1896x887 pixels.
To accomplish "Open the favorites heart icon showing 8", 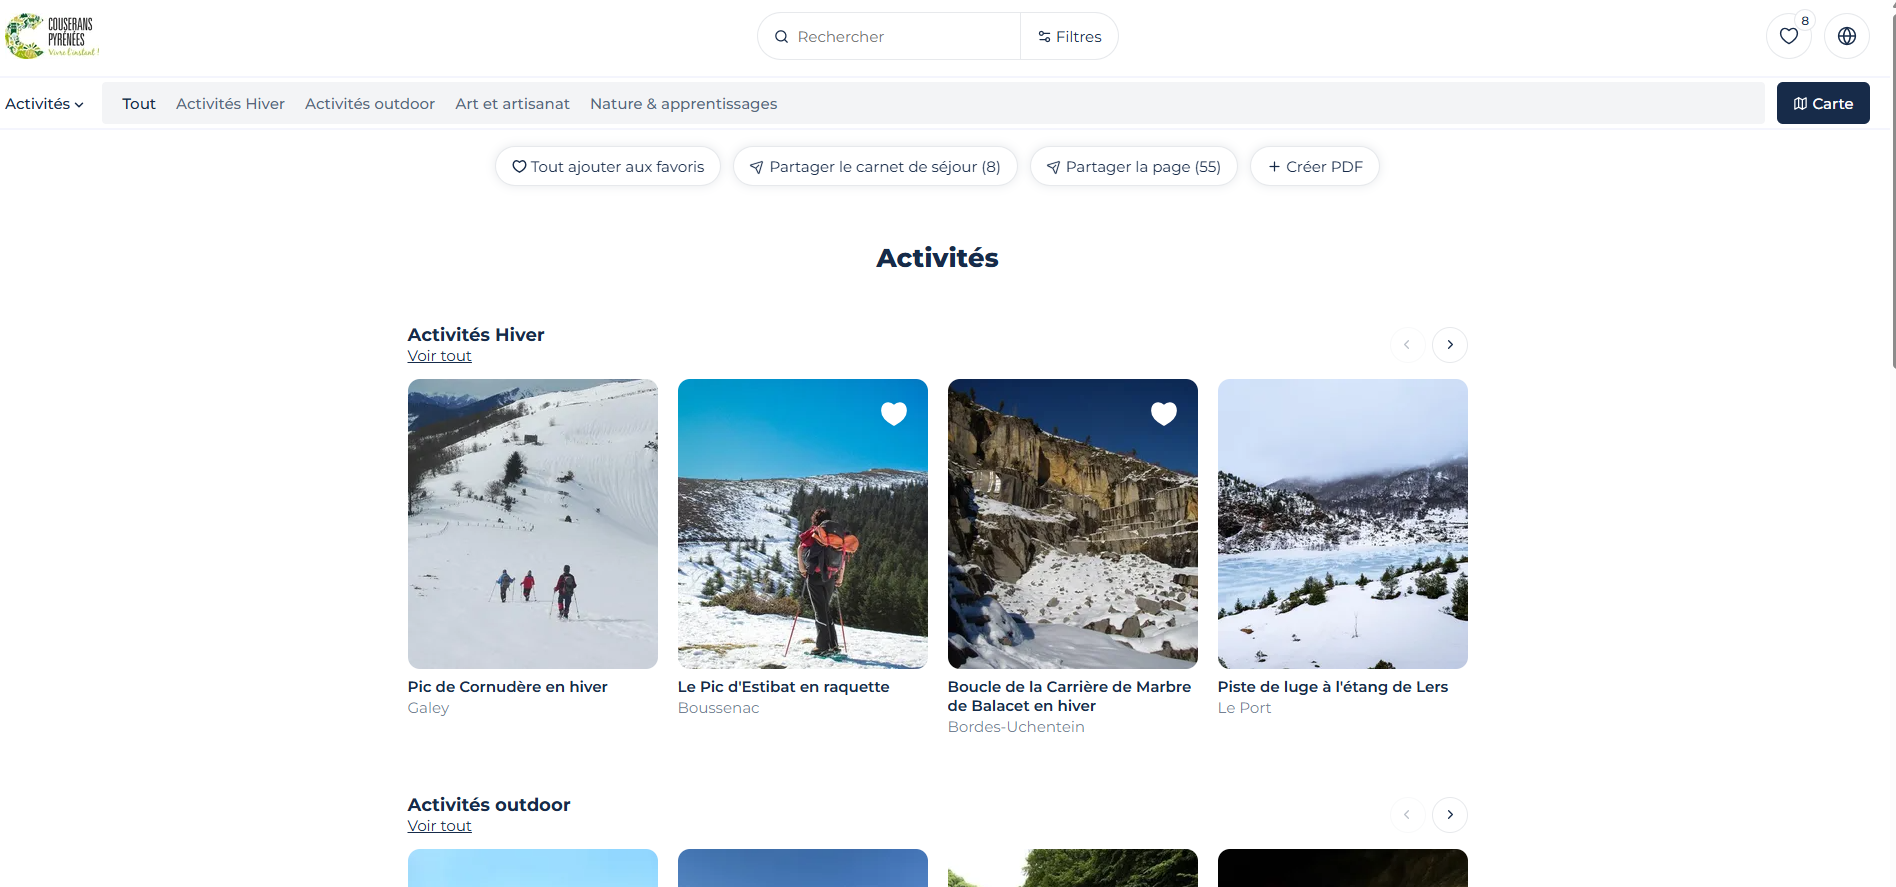I will click(x=1788, y=37).
